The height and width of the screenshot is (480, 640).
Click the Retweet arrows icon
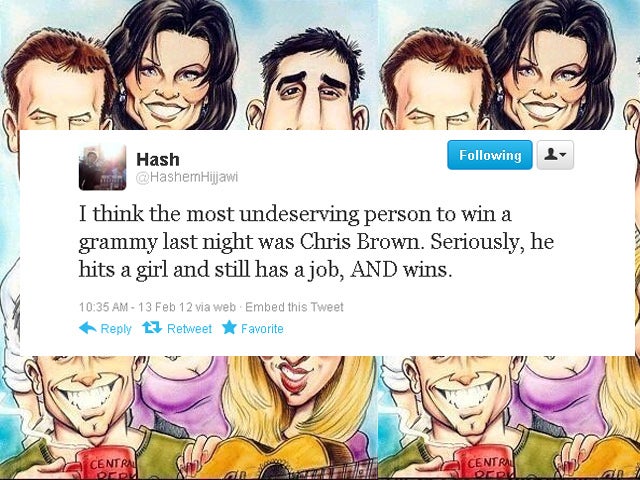(152, 327)
